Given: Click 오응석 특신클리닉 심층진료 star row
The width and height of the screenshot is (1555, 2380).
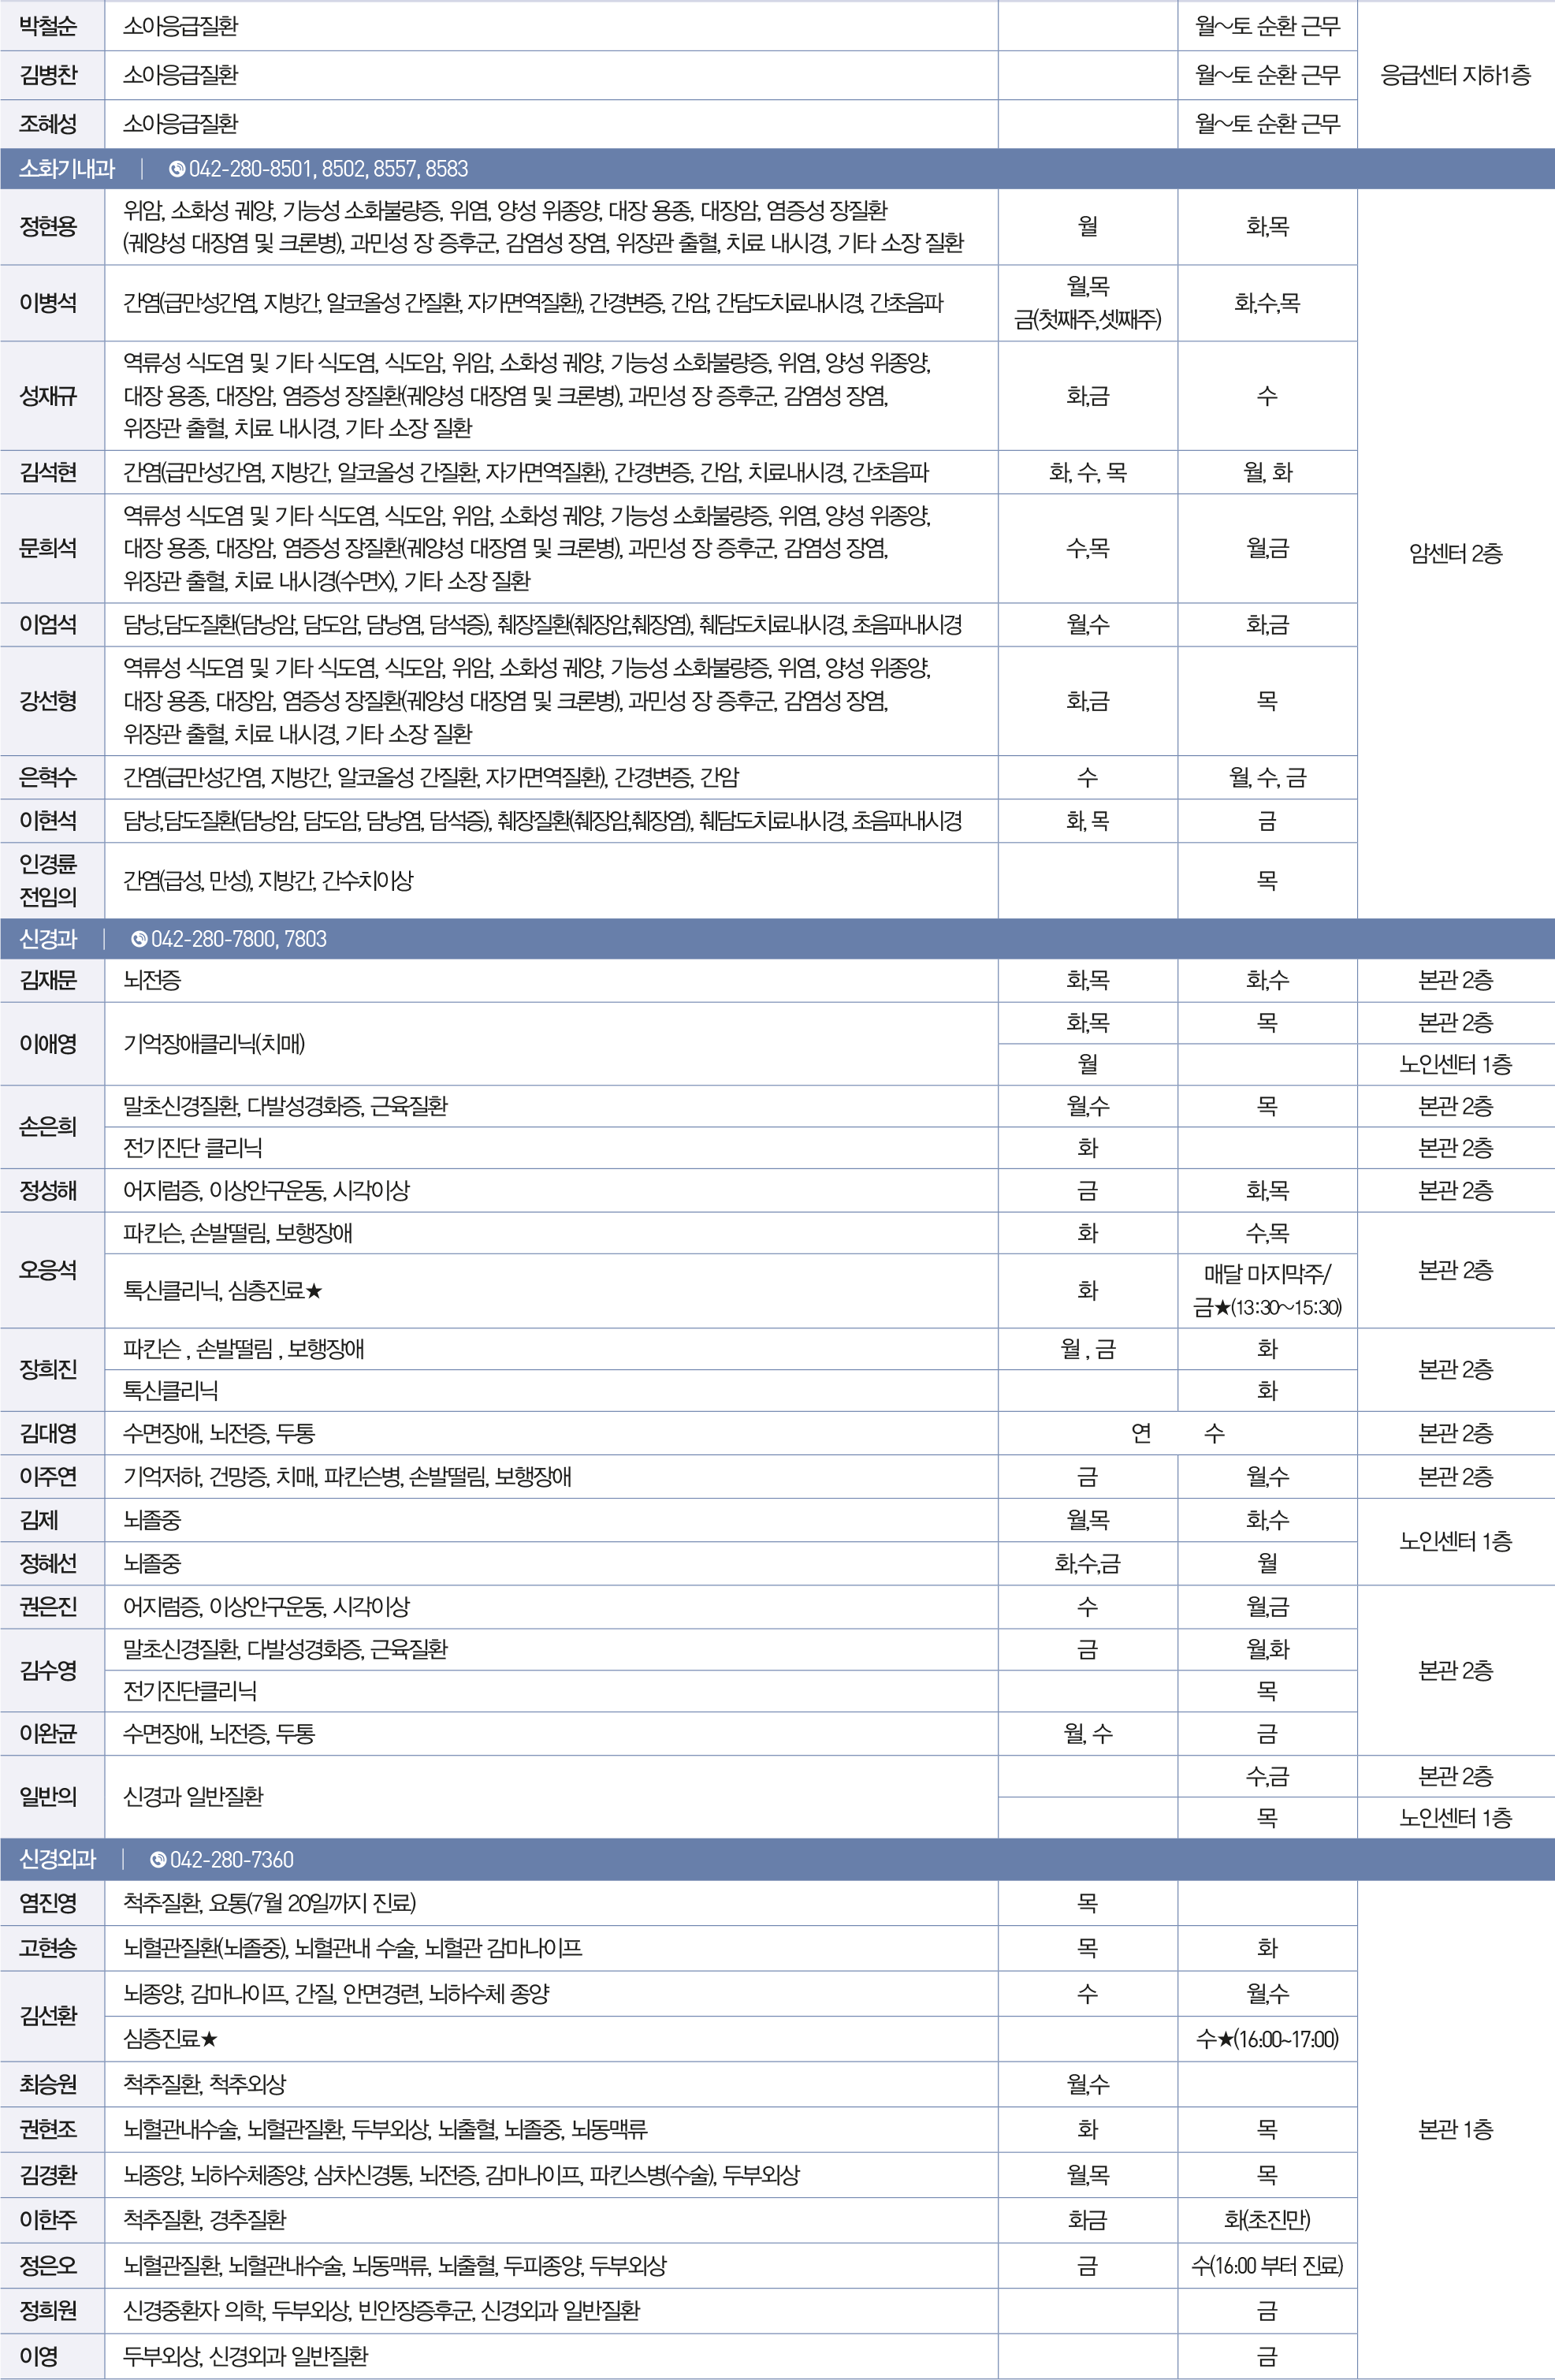Looking at the screenshot, I should point(223,1291).
